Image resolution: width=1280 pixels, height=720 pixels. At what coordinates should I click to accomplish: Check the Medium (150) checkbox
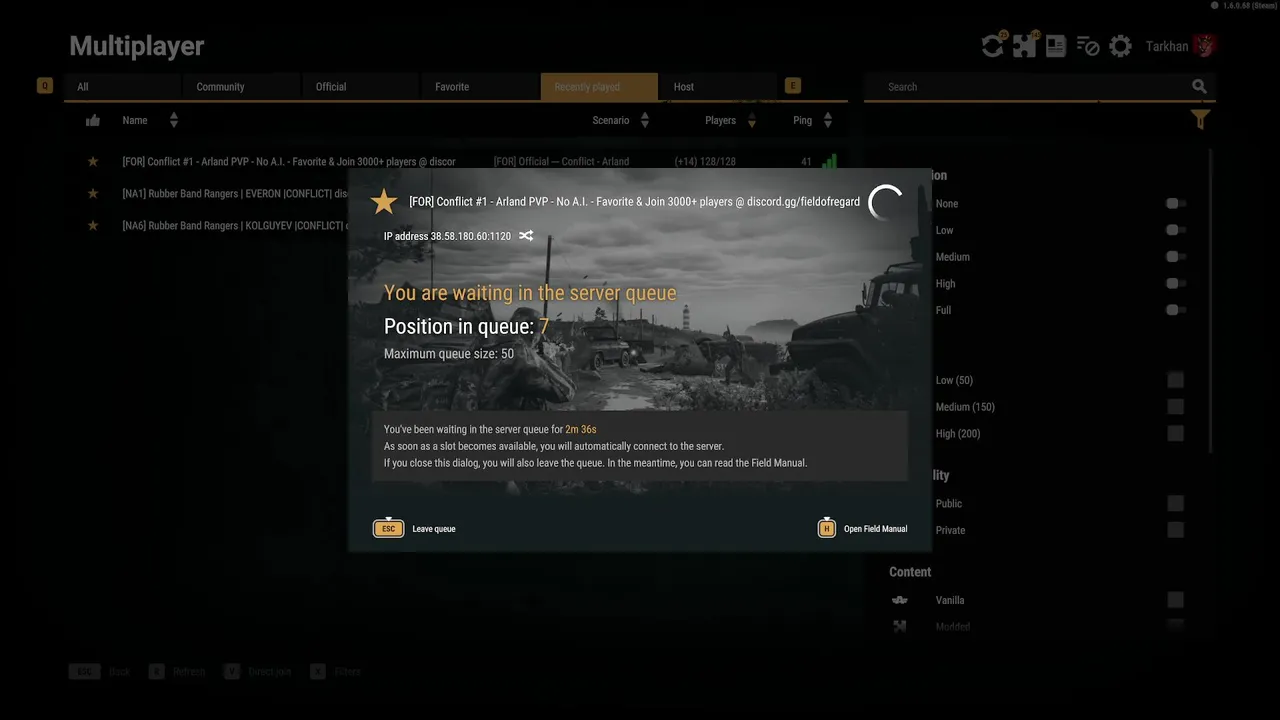click(1176, 407)
